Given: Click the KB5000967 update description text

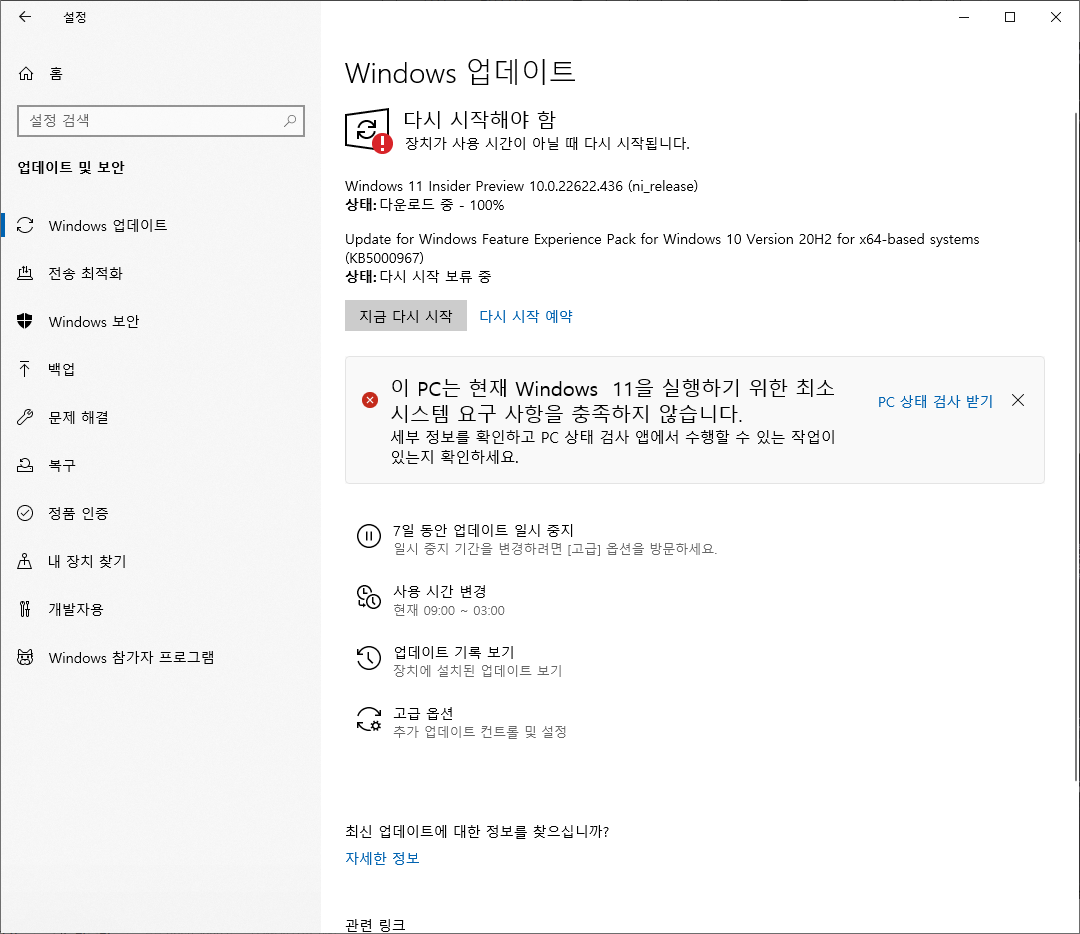Looking at the screenshot, I should tap(662, 248).
